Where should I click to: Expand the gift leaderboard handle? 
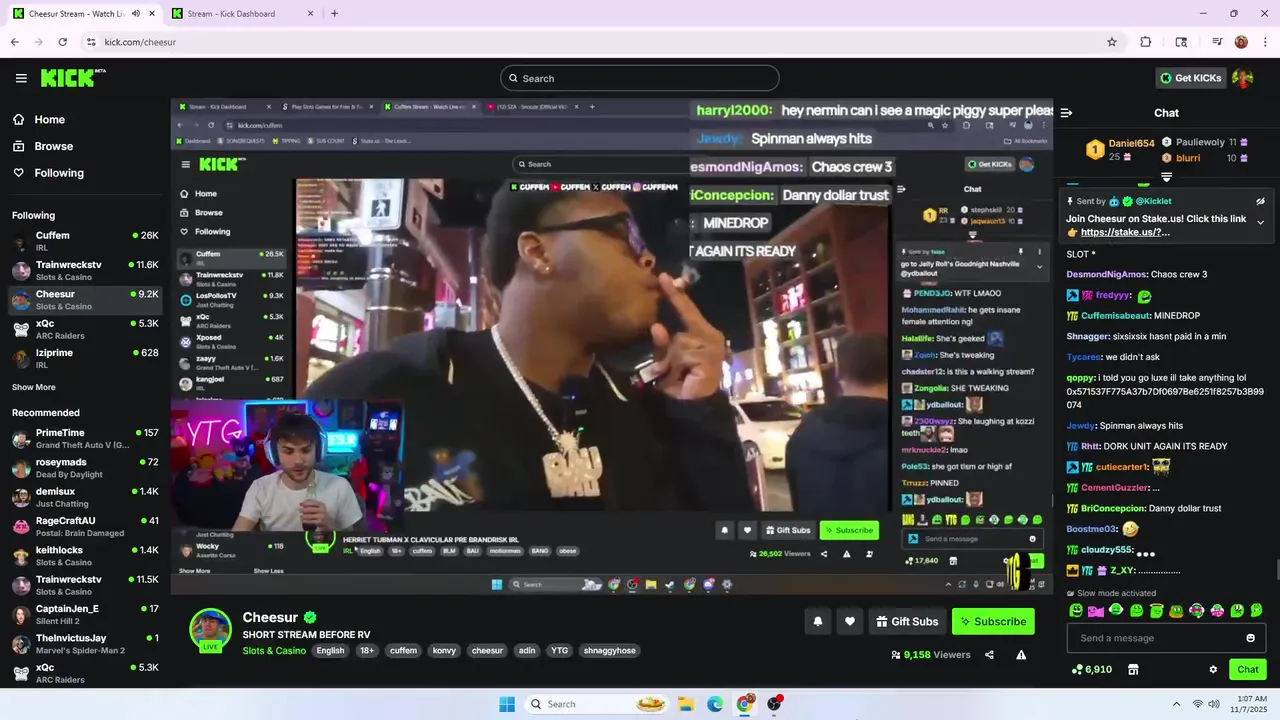pos(1166,177)
